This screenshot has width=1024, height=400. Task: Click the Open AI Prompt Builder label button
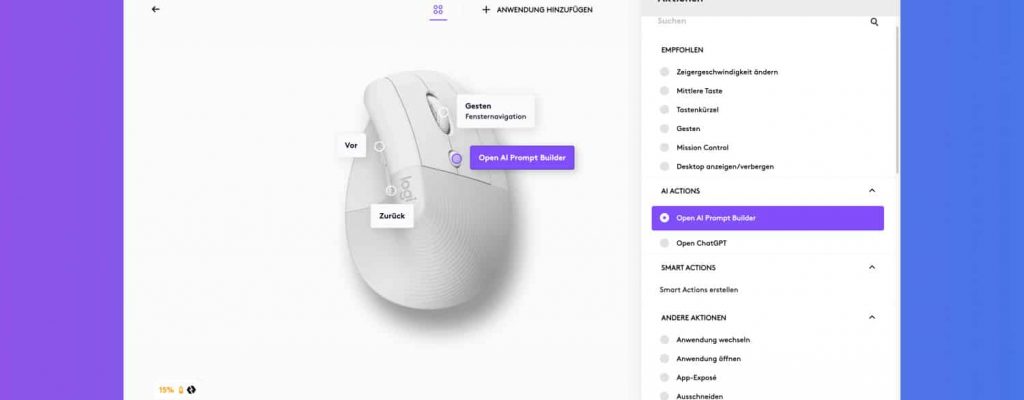point(522,158)
